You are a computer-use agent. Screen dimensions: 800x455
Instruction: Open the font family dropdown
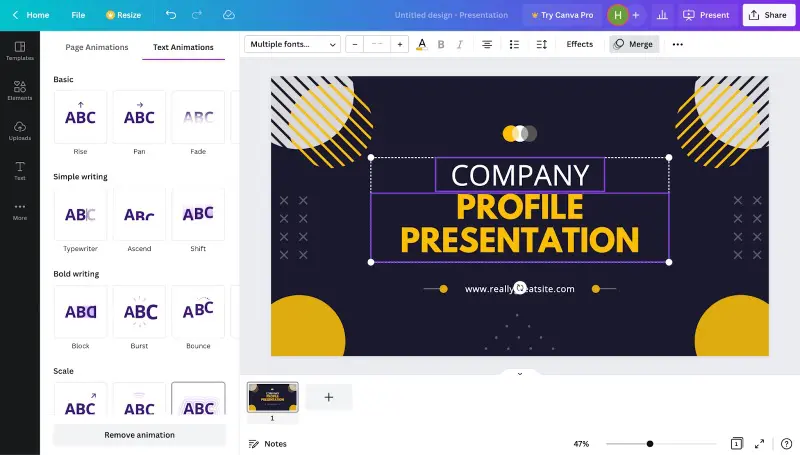(x=292, y=44)
